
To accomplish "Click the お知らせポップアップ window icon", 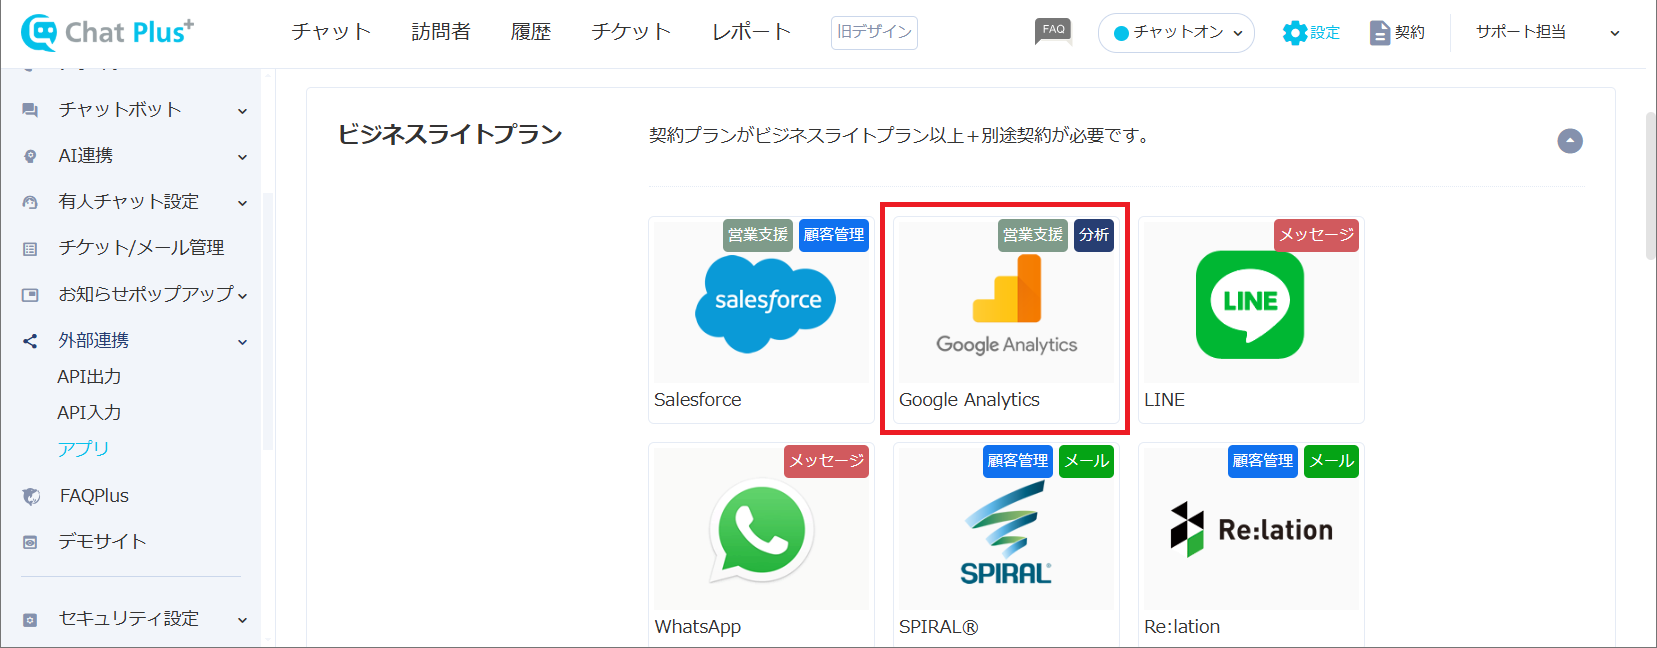I will 30,295.
